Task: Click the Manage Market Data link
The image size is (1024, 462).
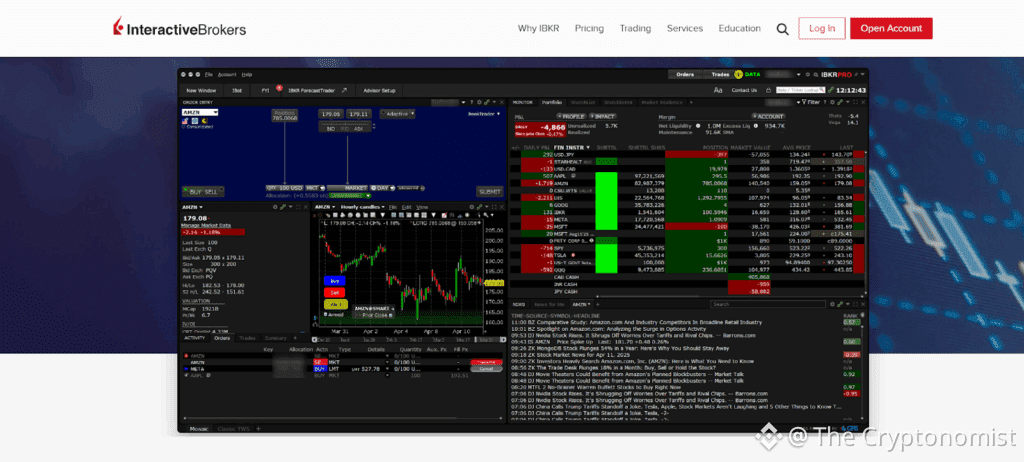Action: point(205,225)
